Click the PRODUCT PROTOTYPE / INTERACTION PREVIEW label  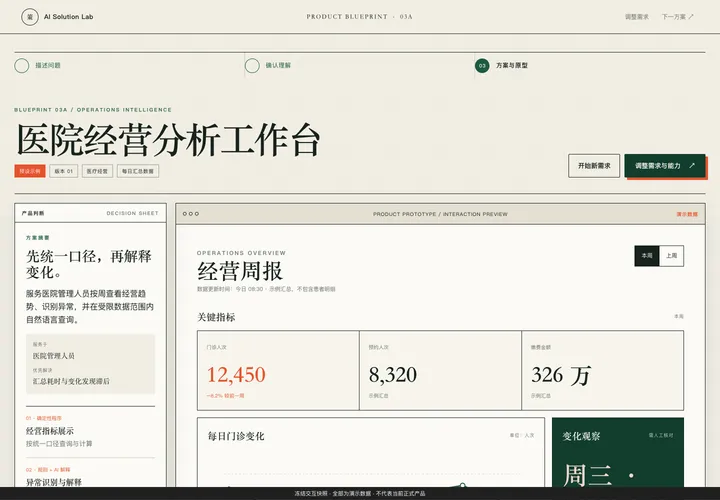(x=440, y=214)
